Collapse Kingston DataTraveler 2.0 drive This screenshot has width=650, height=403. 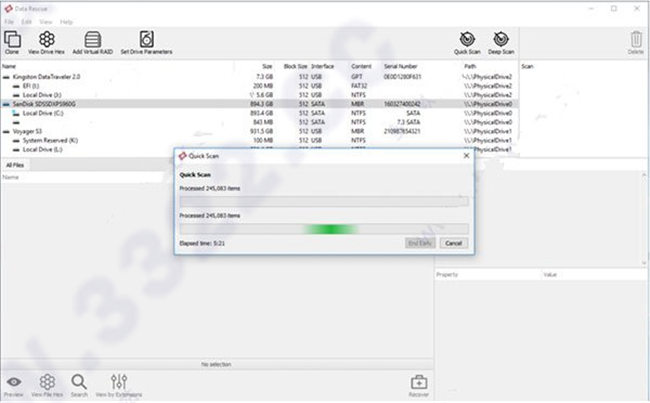pos(6,77)
